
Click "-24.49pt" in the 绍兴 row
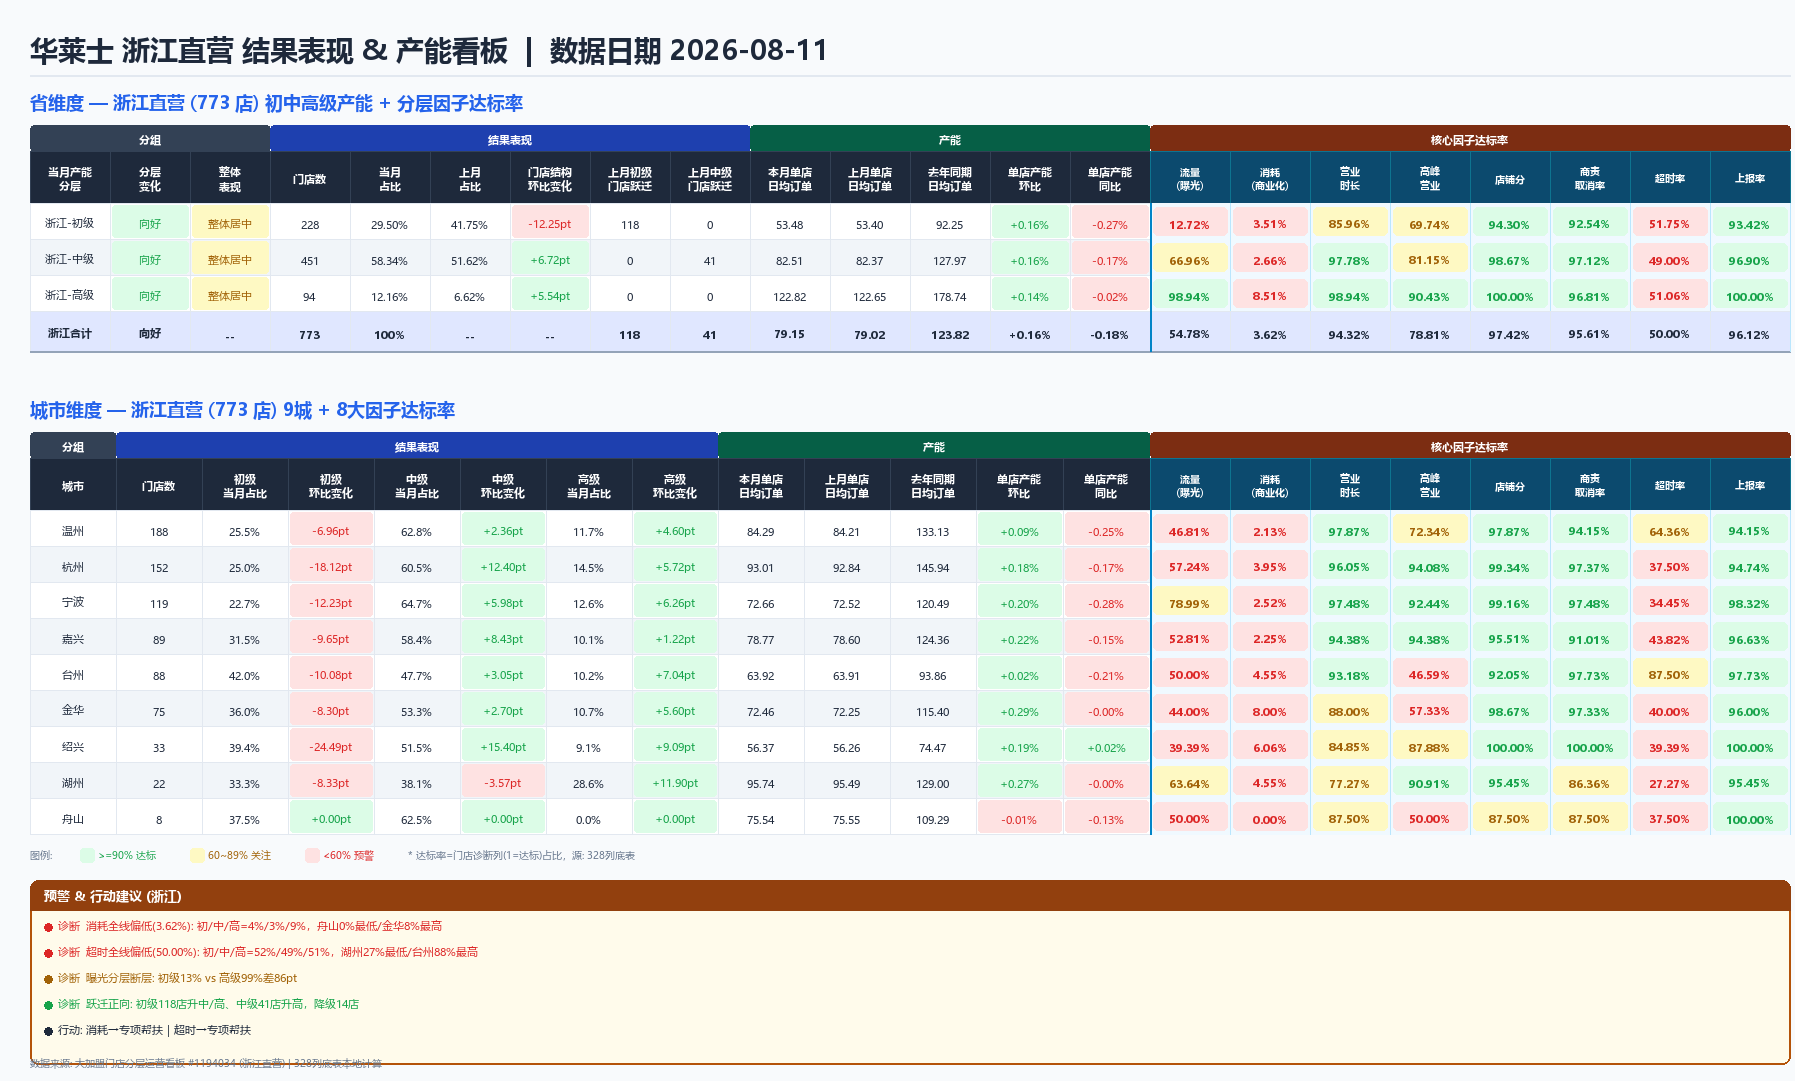(331, 747)
